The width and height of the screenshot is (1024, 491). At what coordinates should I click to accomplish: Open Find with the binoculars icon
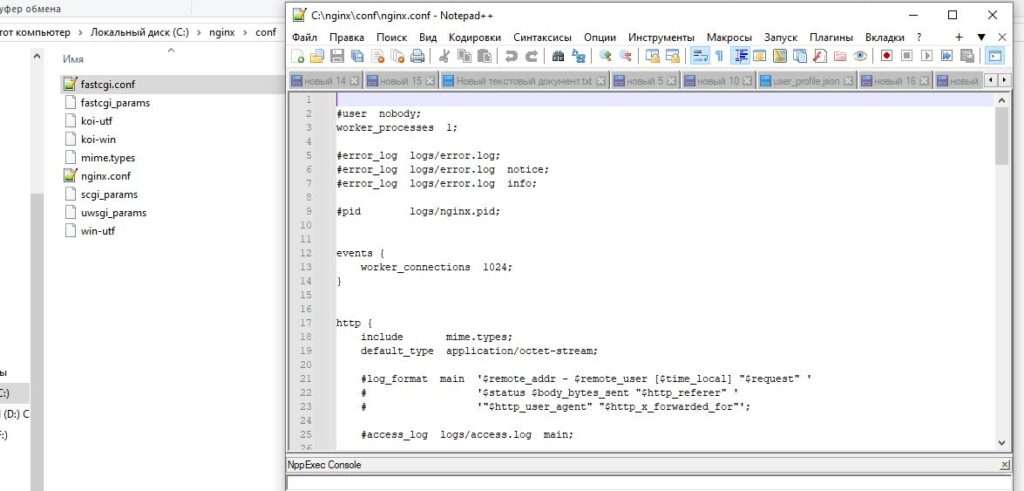click(x=558, y=56)
